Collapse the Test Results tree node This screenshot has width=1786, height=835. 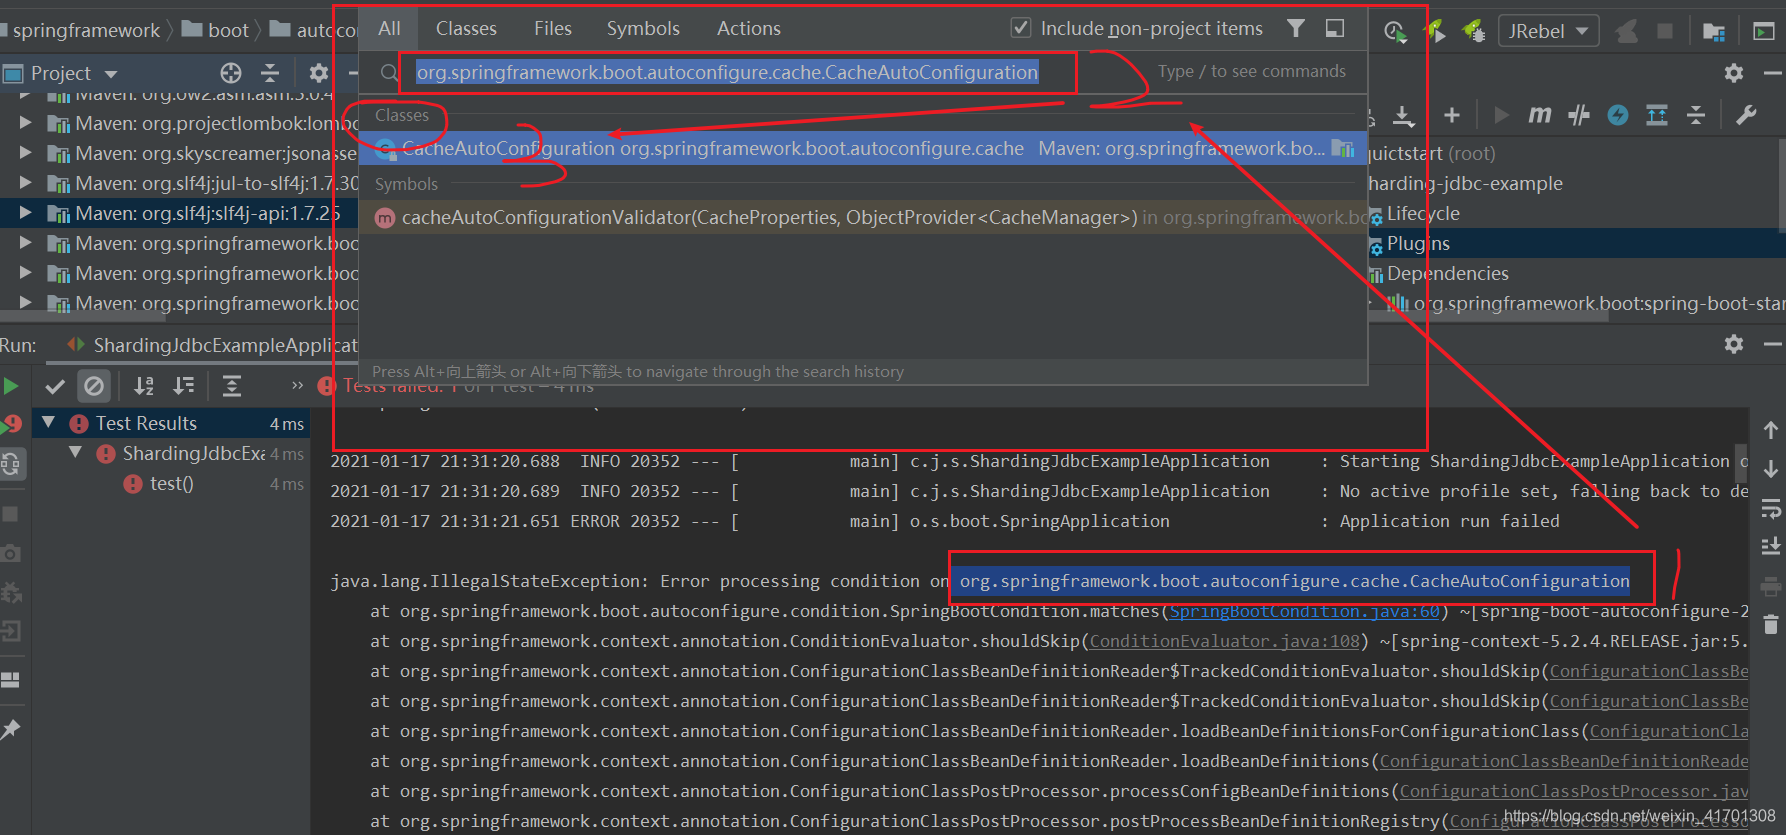pyautogui.click(x=48, y=423)
